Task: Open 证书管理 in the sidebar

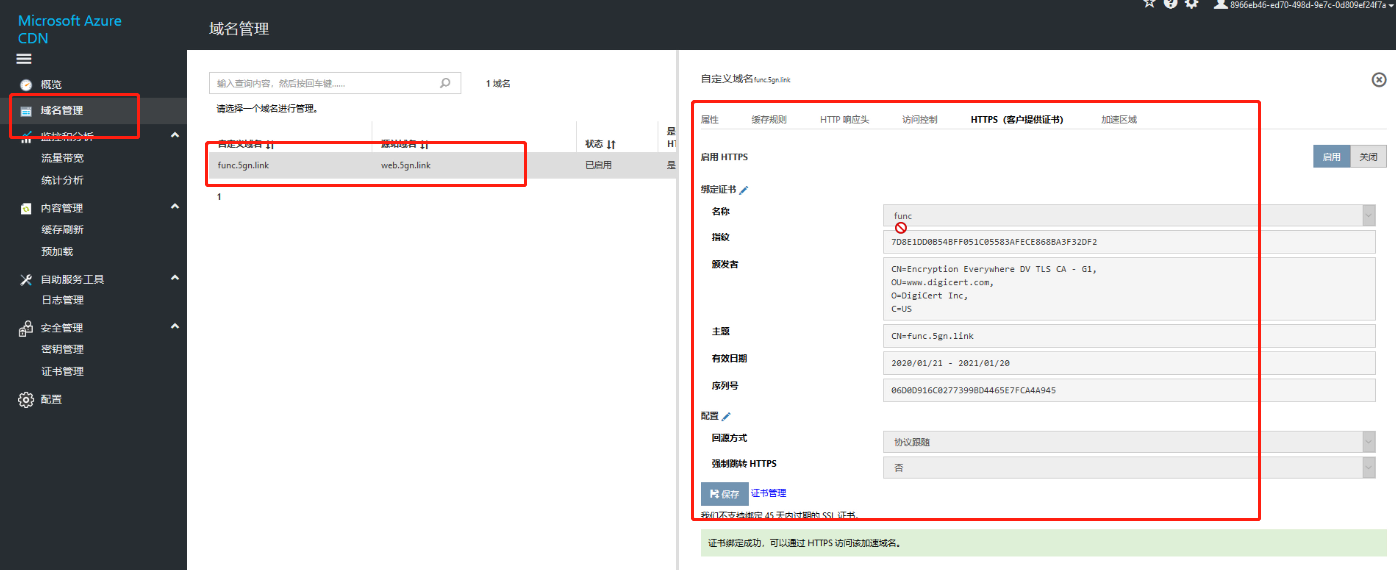Action: tap(62, 371)
